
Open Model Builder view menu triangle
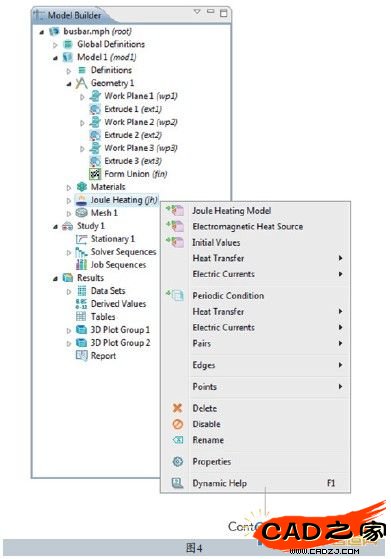(x=197, y=12)
